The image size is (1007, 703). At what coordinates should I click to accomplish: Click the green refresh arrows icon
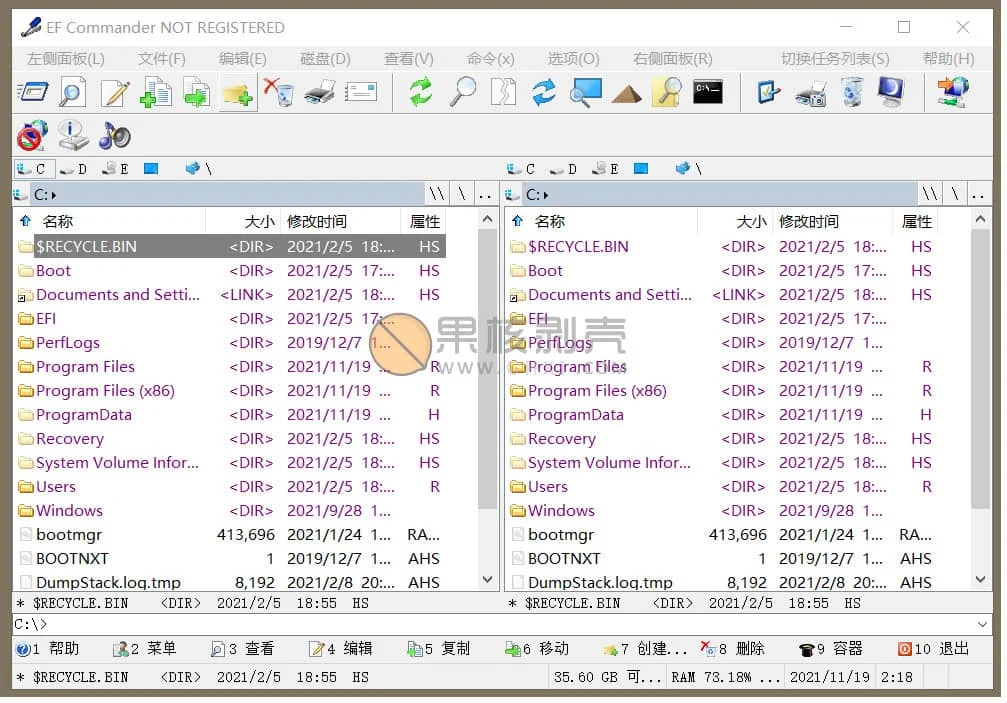421,93
